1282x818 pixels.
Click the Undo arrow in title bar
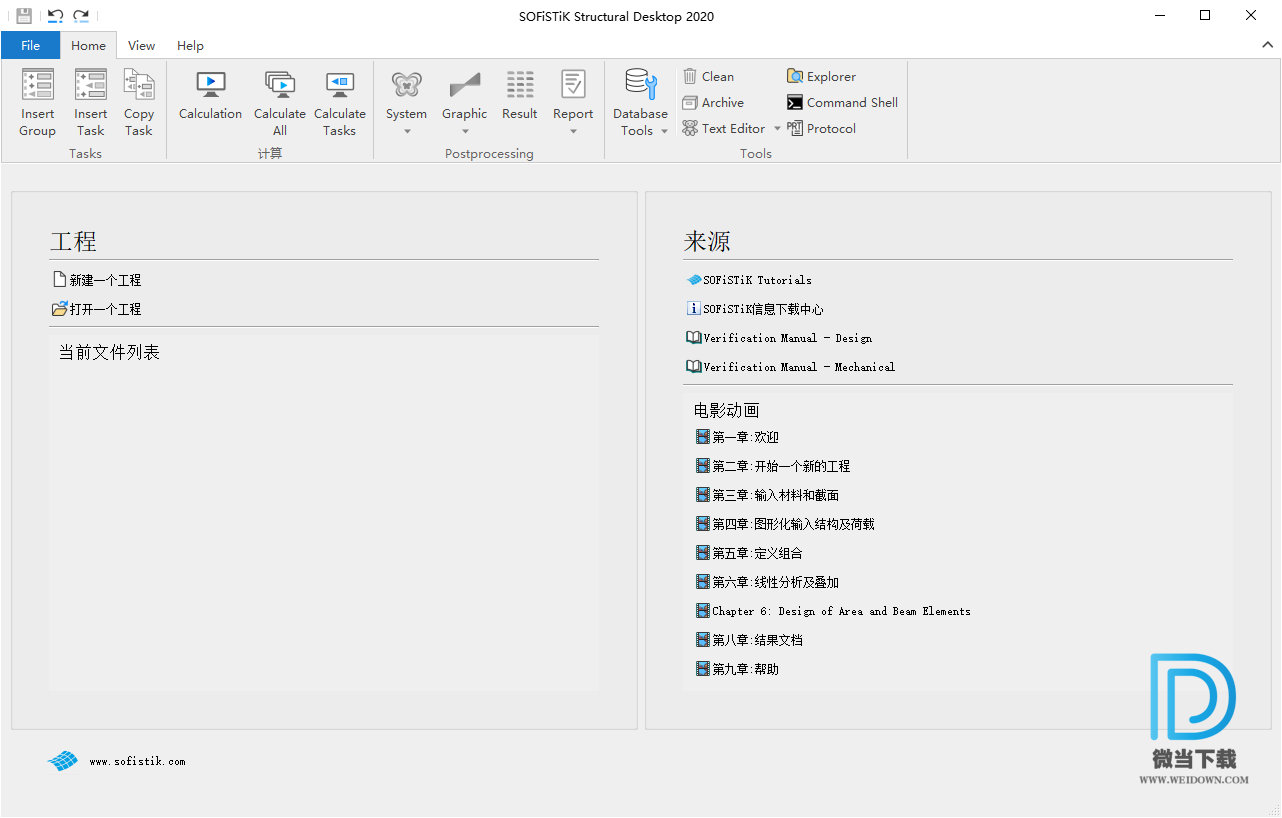point(55,16)
